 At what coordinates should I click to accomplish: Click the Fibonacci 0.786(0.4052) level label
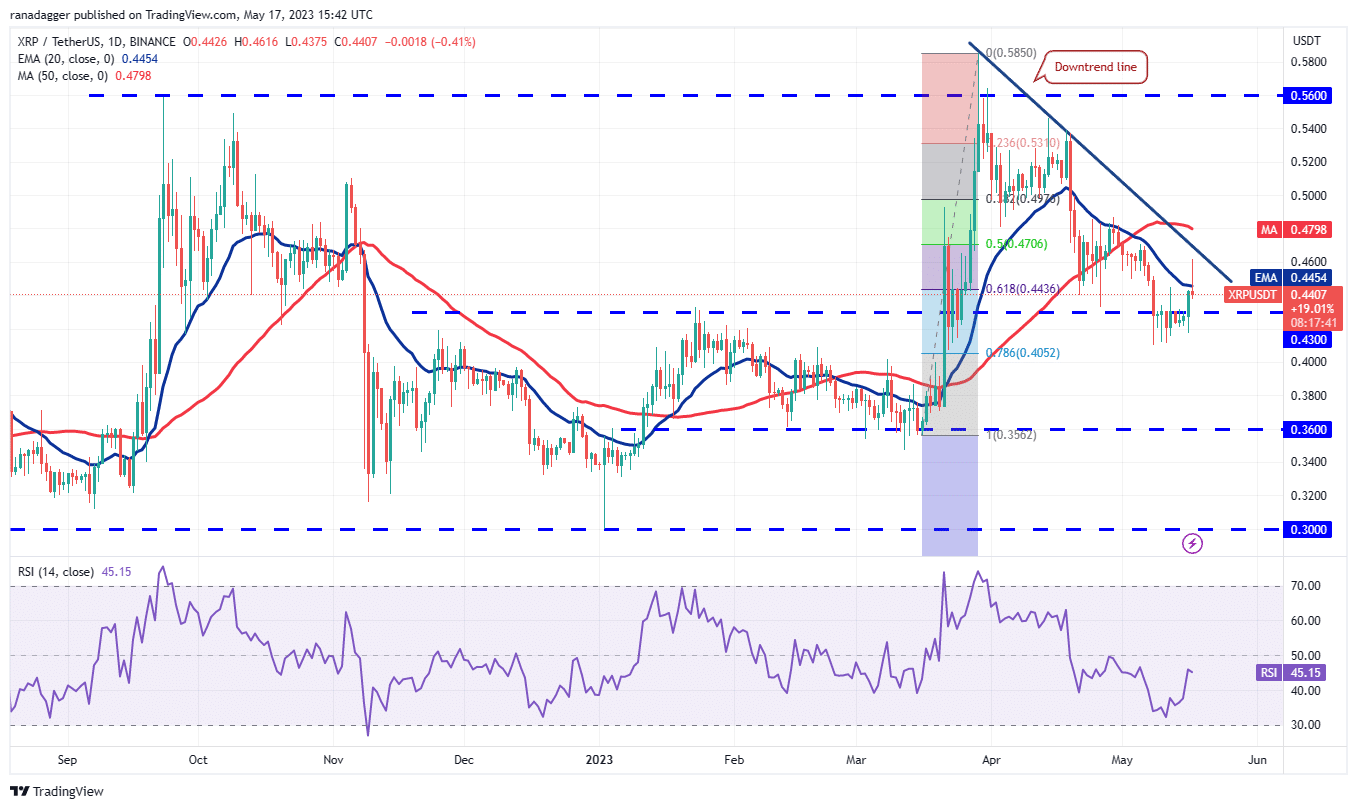pos(1023,353)
